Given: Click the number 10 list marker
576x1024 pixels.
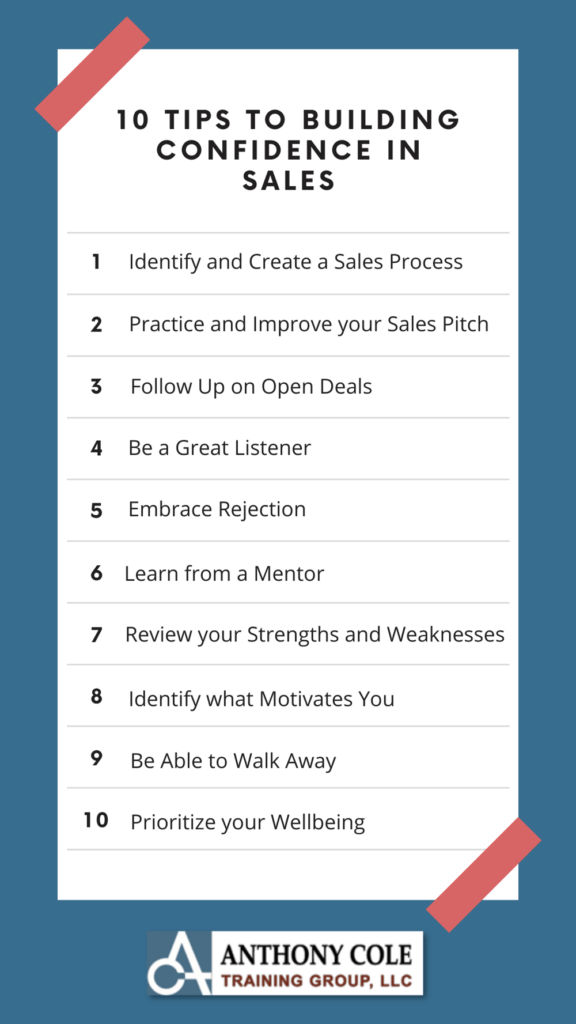Looking at the screenshot, I should pyautogui.click(x=95, y=820).
